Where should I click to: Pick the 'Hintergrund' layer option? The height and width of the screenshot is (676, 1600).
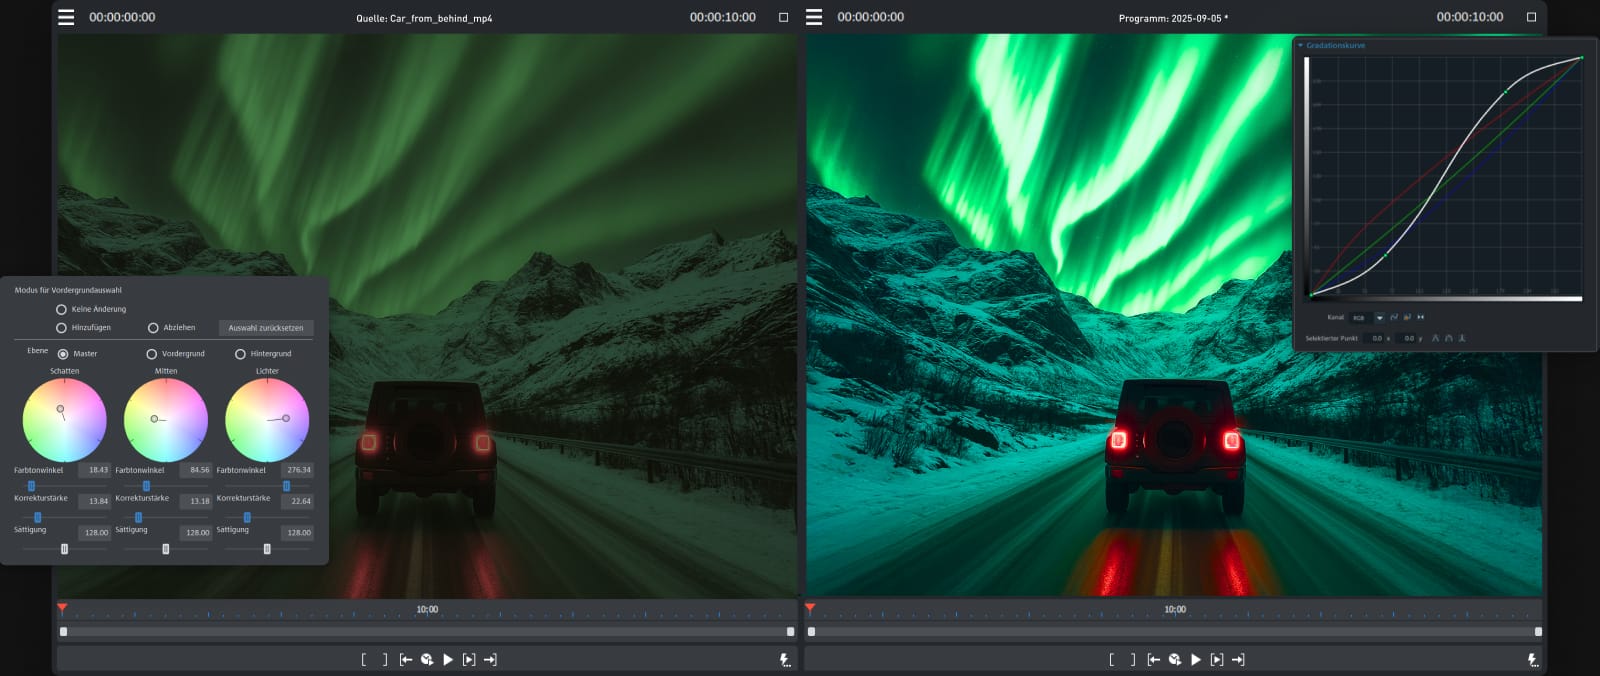coord(240,354)
